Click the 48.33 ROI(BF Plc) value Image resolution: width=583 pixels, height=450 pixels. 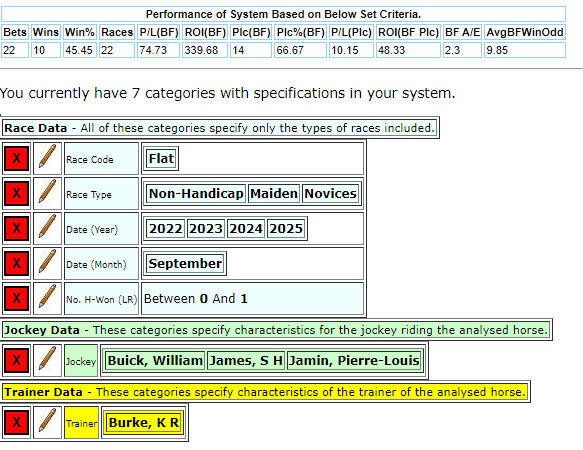(x=408, y=50)
